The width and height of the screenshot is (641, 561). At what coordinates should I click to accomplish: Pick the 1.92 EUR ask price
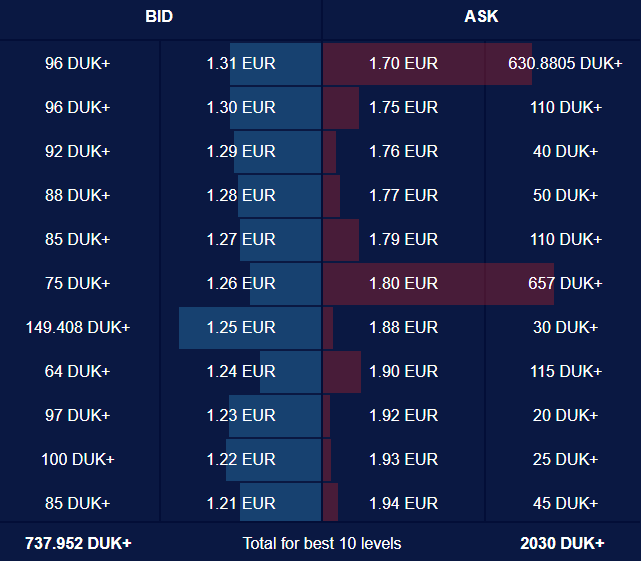click(403, 415)
